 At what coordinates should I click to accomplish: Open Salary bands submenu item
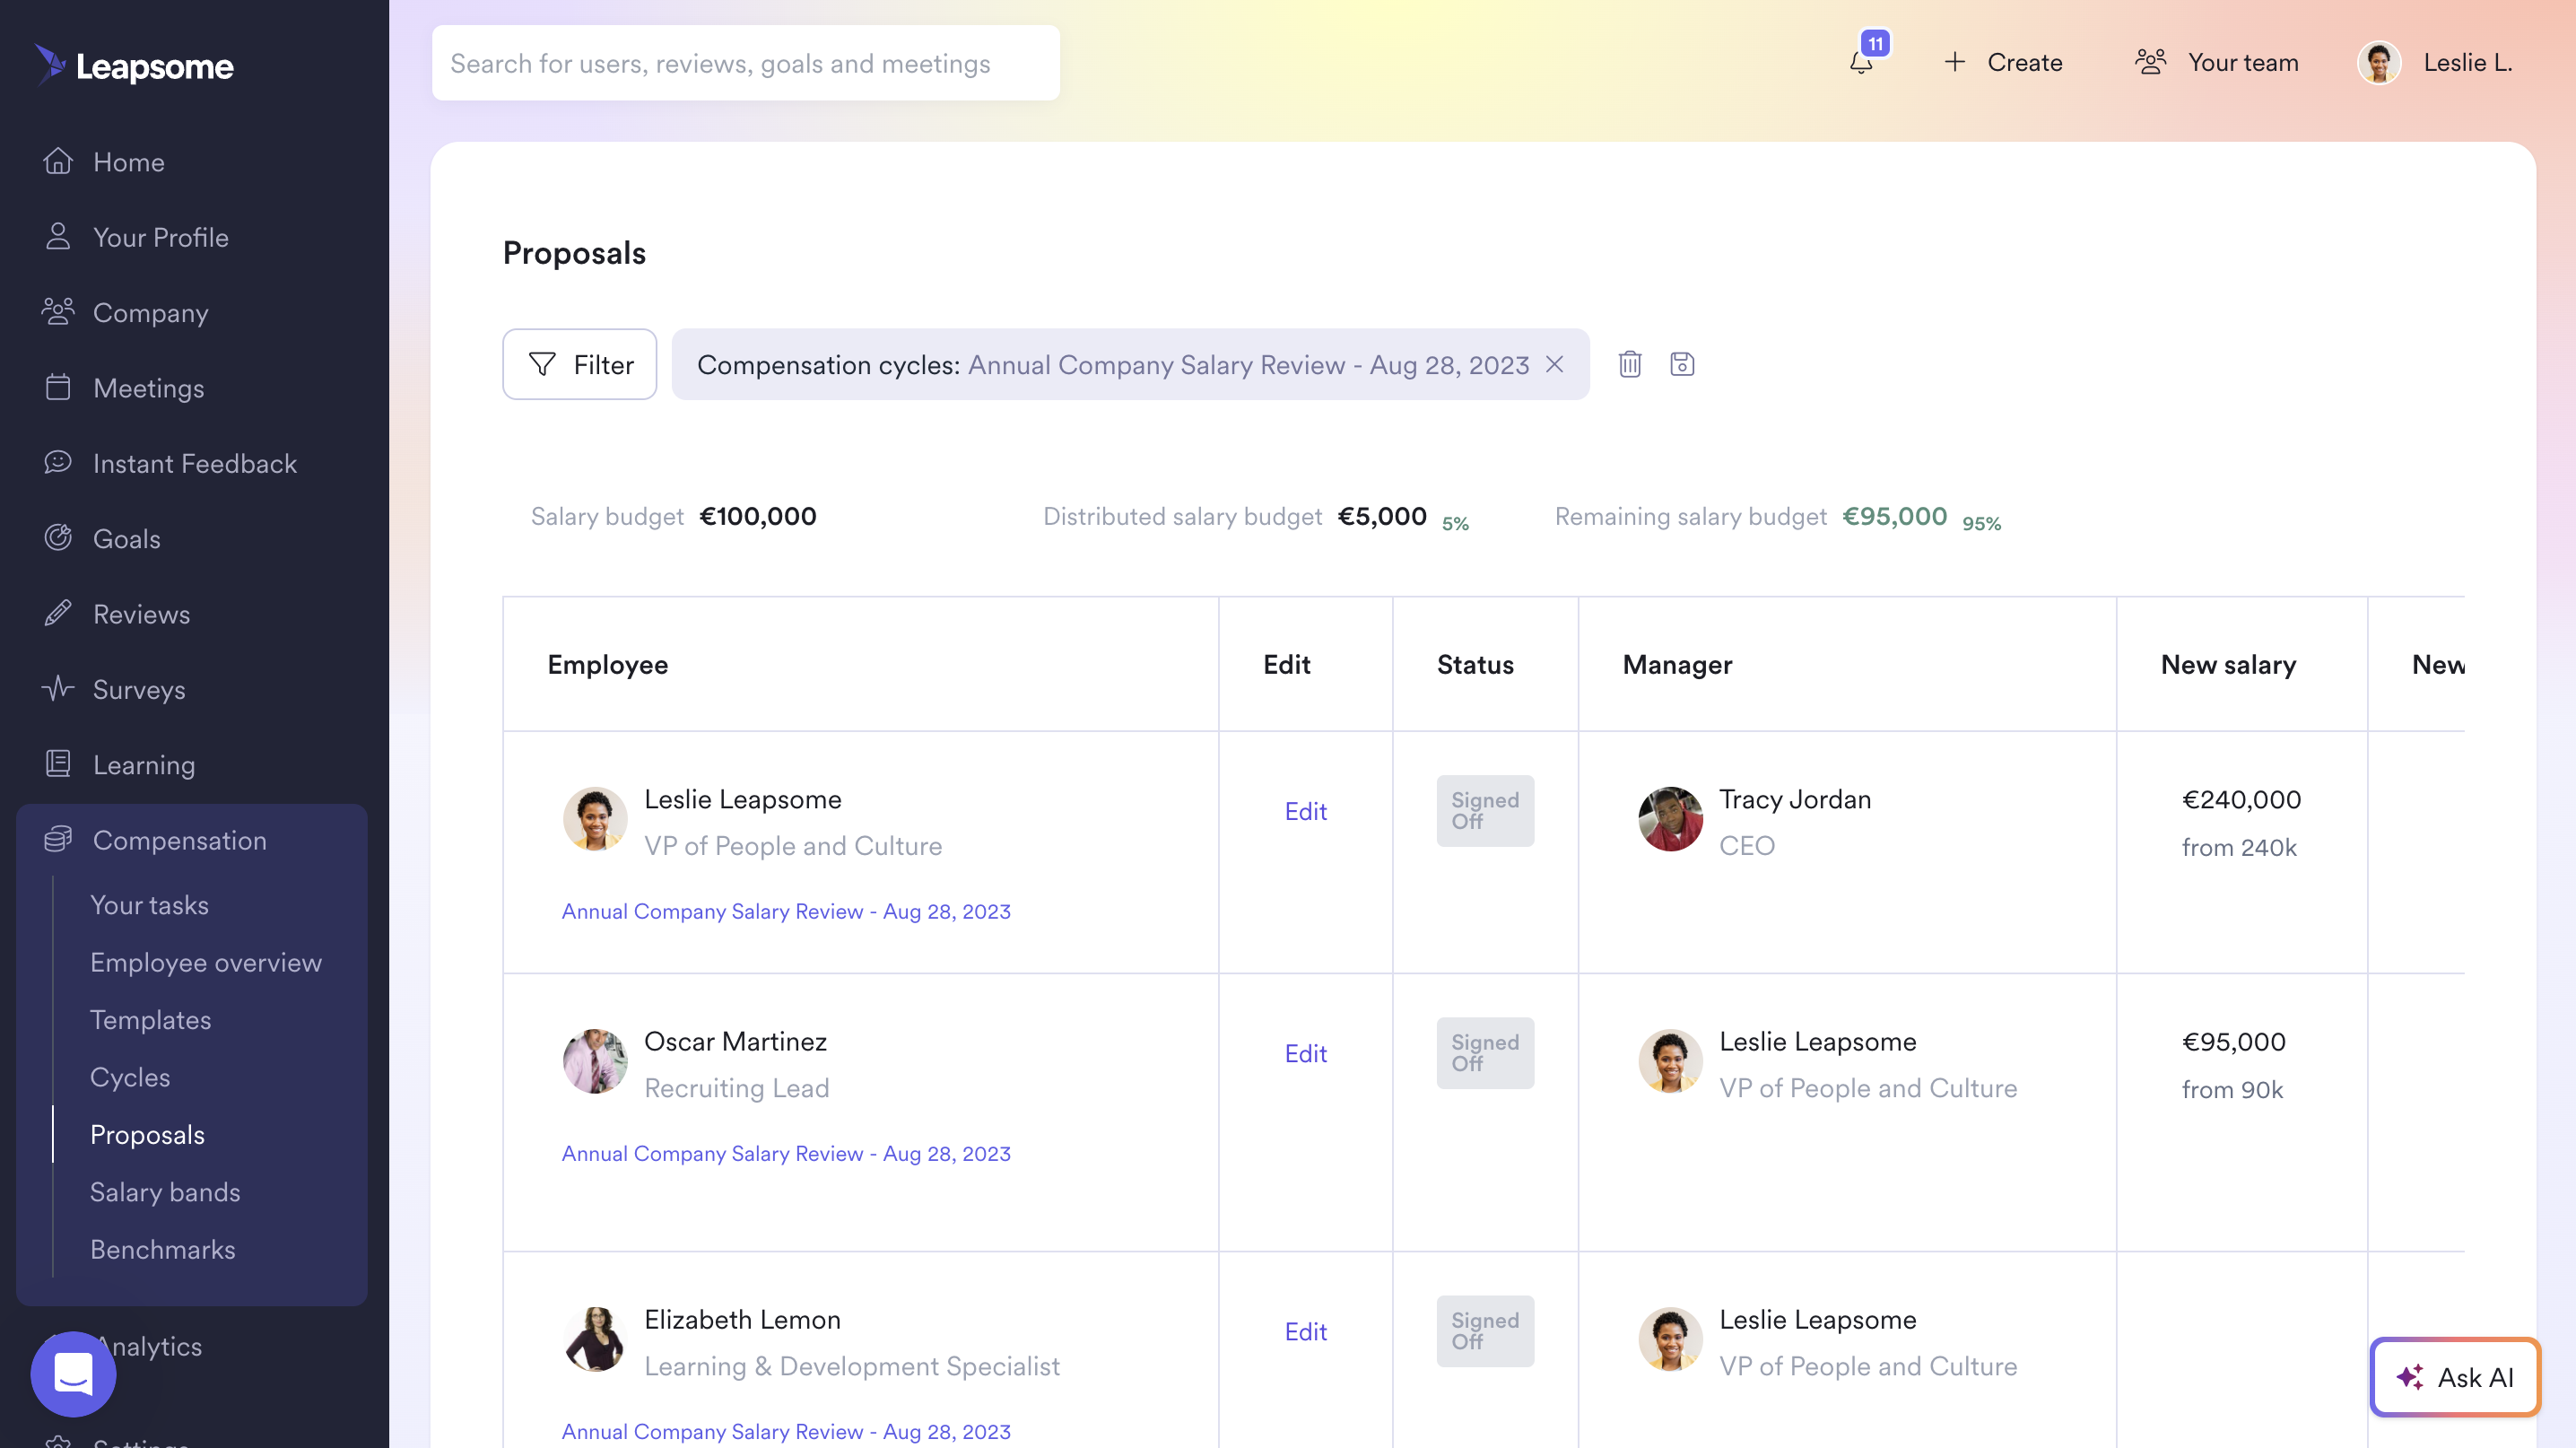click(165, 1192)
